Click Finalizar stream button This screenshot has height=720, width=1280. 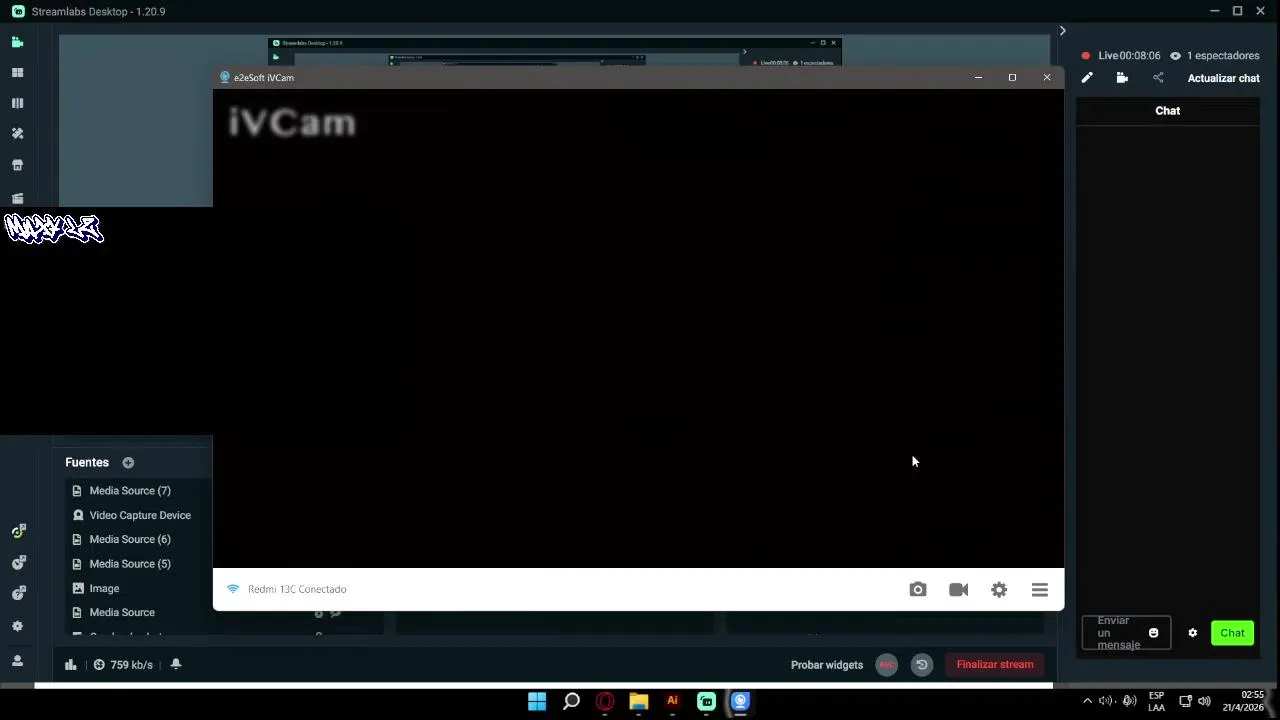click(x=995, y=665)
